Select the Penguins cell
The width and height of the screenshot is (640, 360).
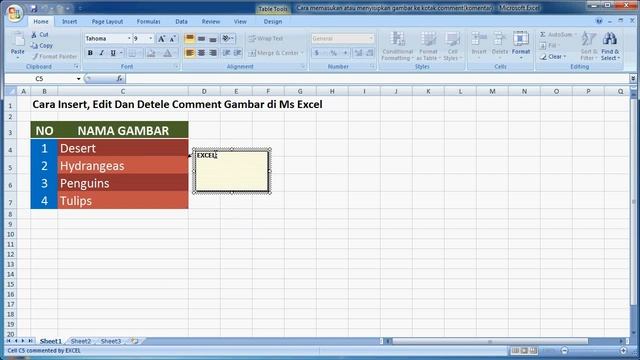[123, 183]
